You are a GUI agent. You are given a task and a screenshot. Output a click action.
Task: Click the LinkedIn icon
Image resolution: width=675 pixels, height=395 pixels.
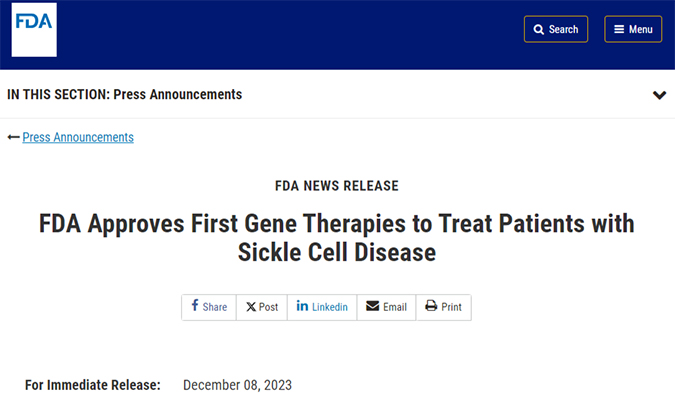[302, 306]
